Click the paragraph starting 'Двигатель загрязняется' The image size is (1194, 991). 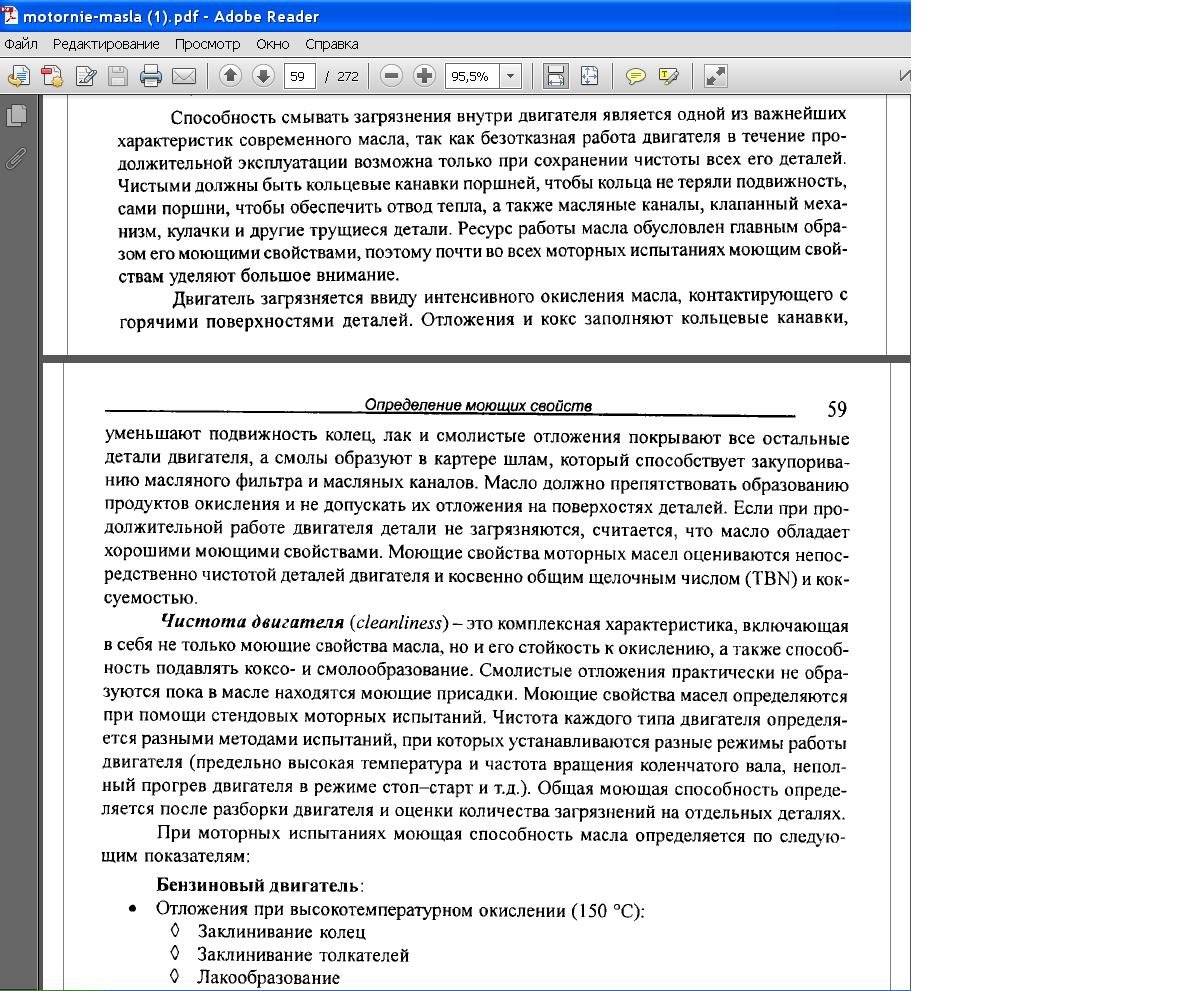484,308
